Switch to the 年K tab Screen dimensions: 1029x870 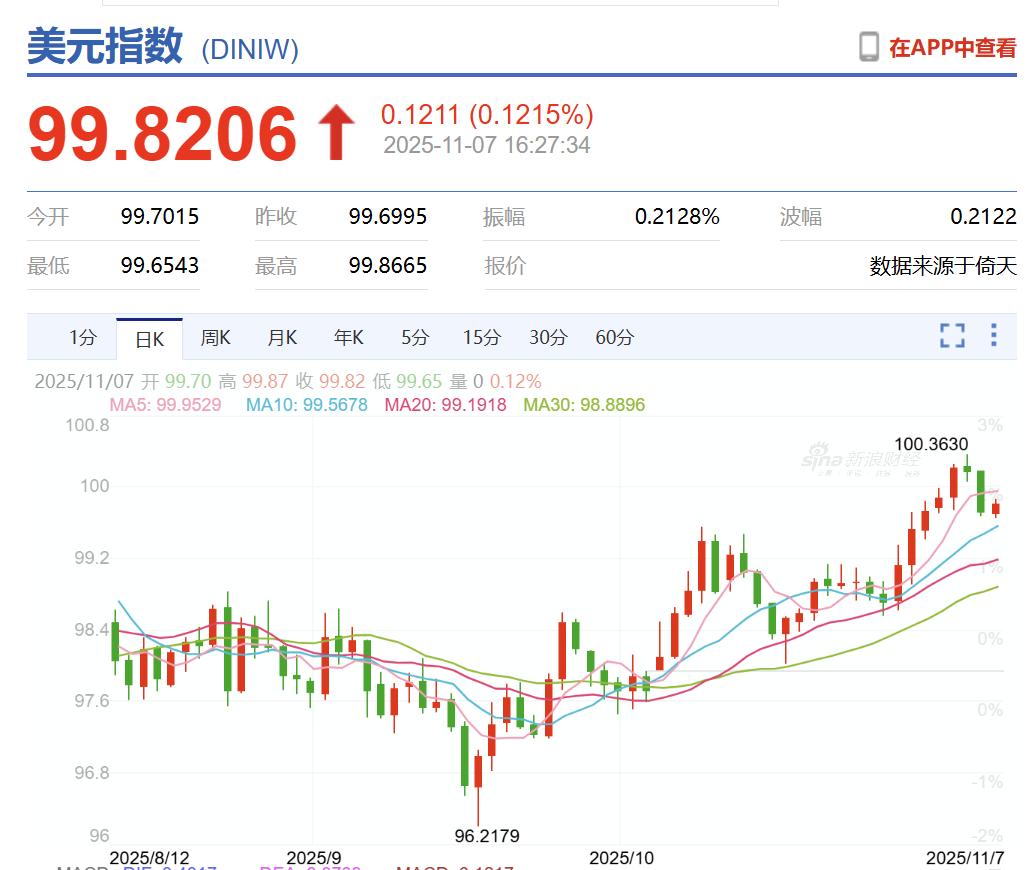point(347,338)
